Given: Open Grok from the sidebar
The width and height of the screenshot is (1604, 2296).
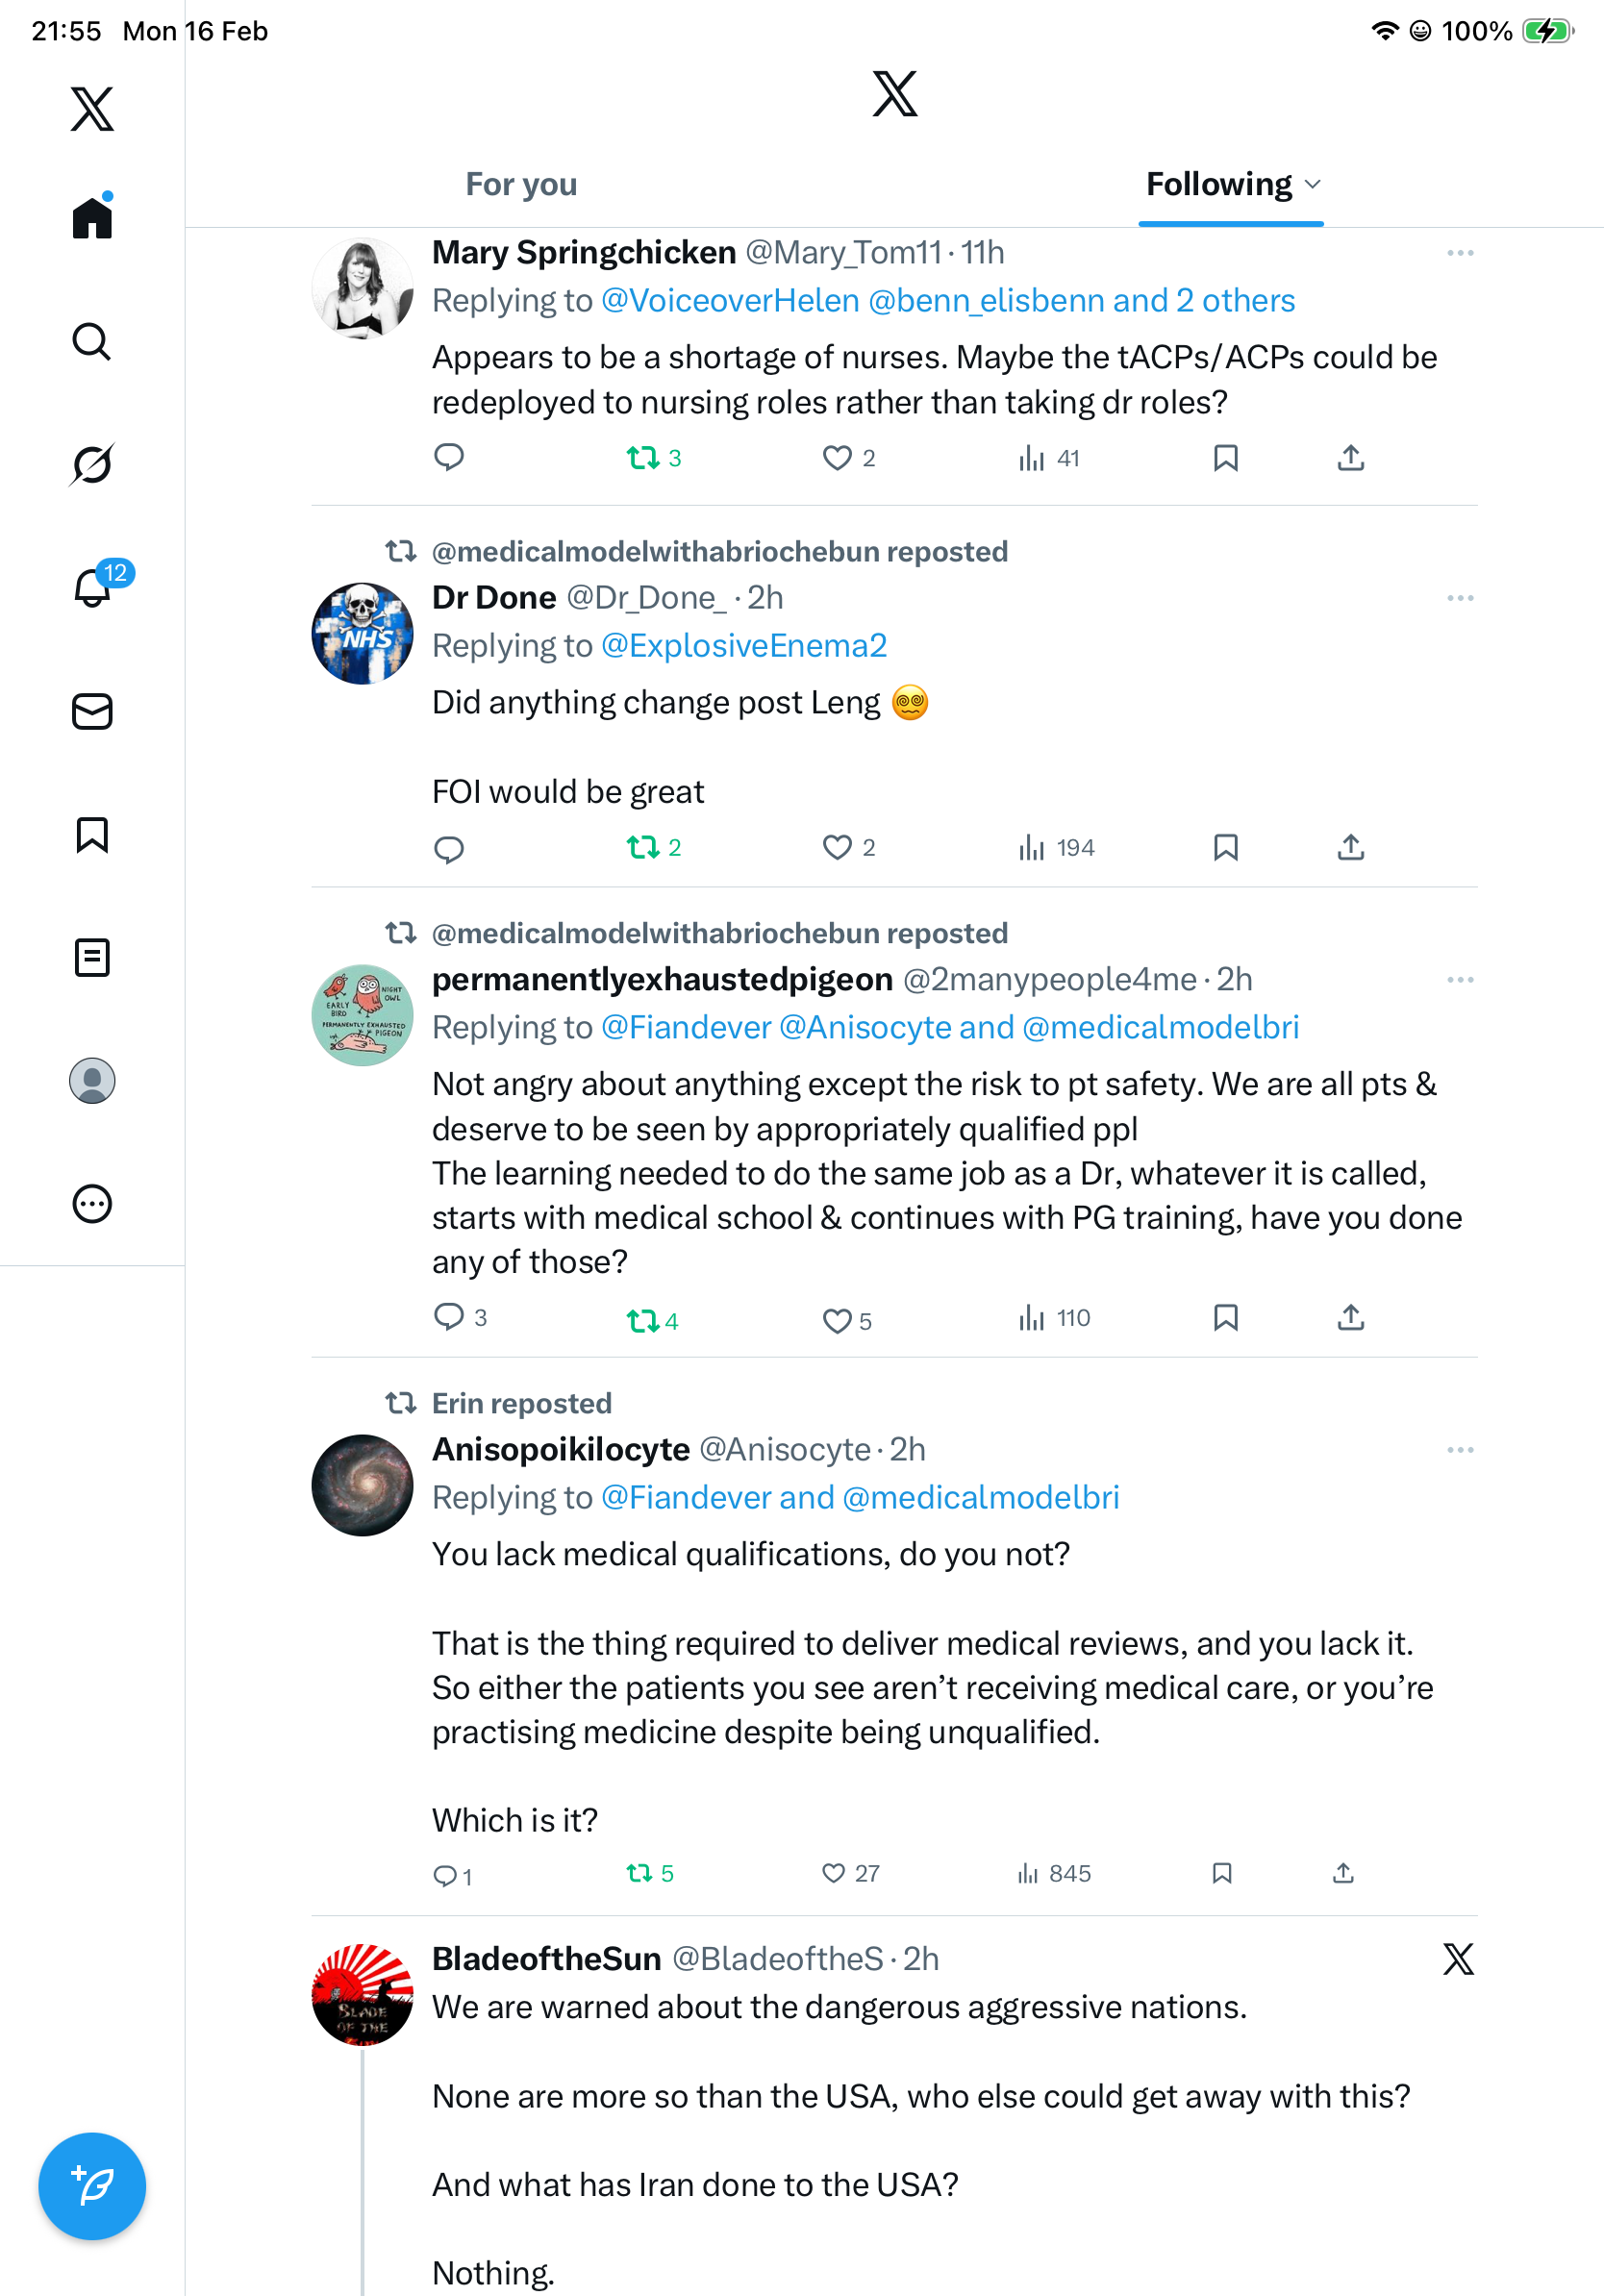Looking at the screenshot, I should coord(92,464).
